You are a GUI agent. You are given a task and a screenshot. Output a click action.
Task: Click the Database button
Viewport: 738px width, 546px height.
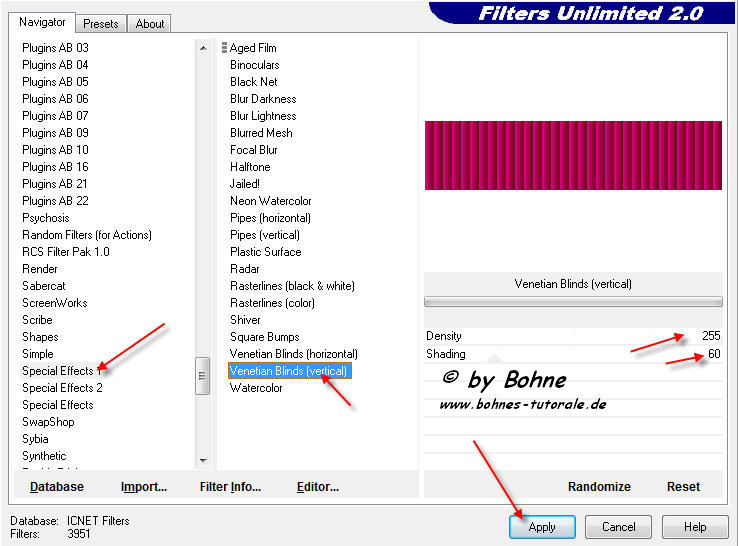(x=57, y=487)
